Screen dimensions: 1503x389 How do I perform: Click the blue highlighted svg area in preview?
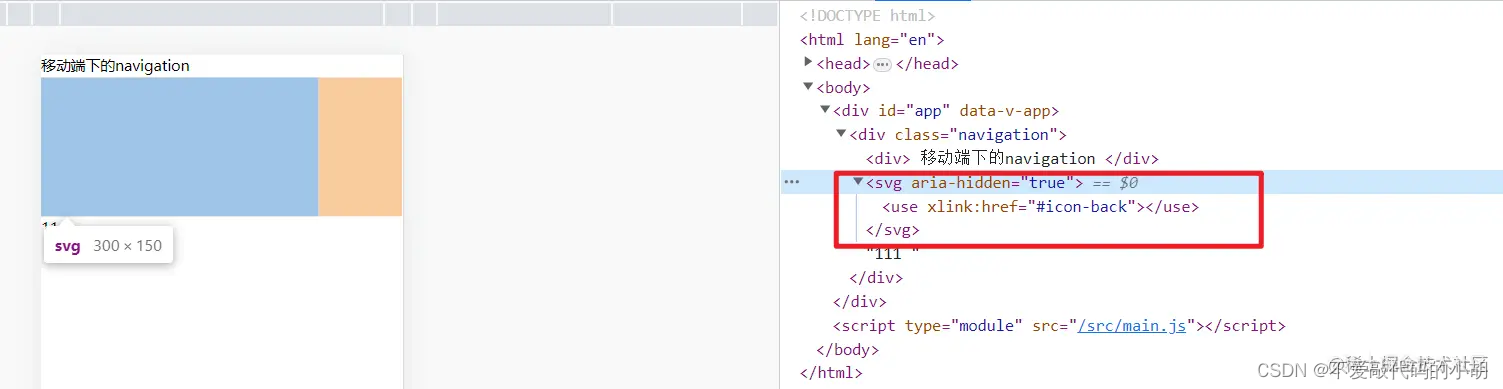click(179, 147)
